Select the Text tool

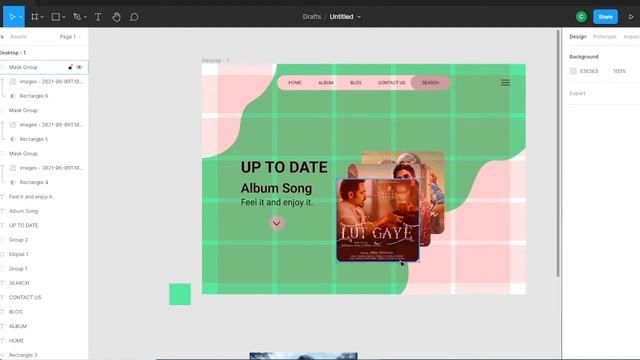[98, 17]
